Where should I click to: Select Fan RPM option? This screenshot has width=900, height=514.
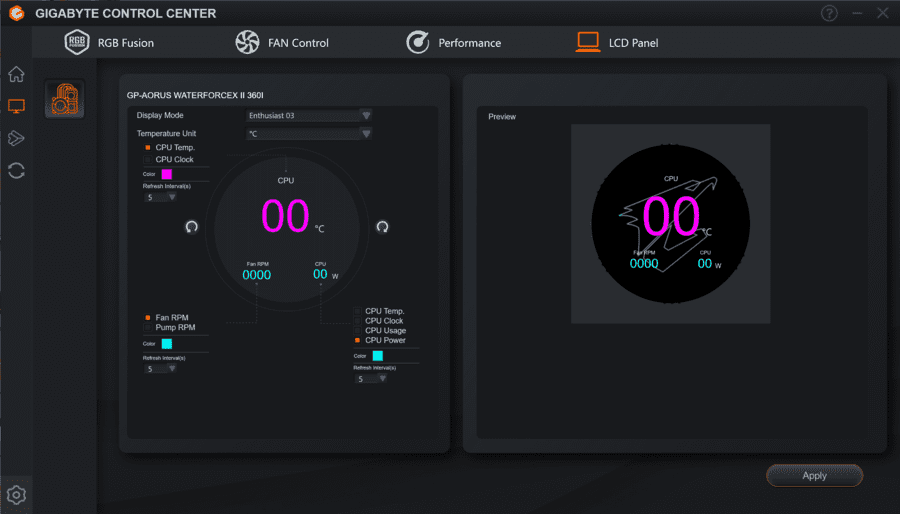(x=166, y=317)
